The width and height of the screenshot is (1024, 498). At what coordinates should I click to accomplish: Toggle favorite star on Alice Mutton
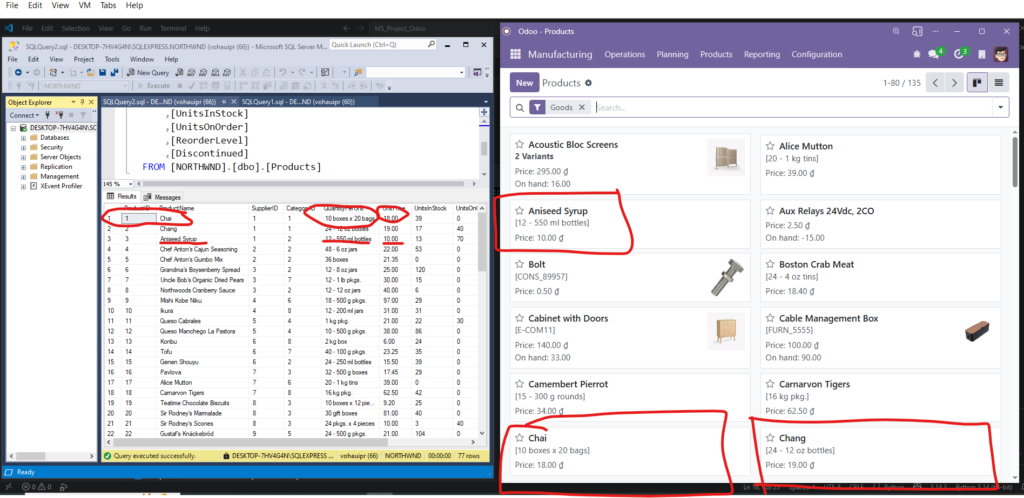[x=770, y=146]
